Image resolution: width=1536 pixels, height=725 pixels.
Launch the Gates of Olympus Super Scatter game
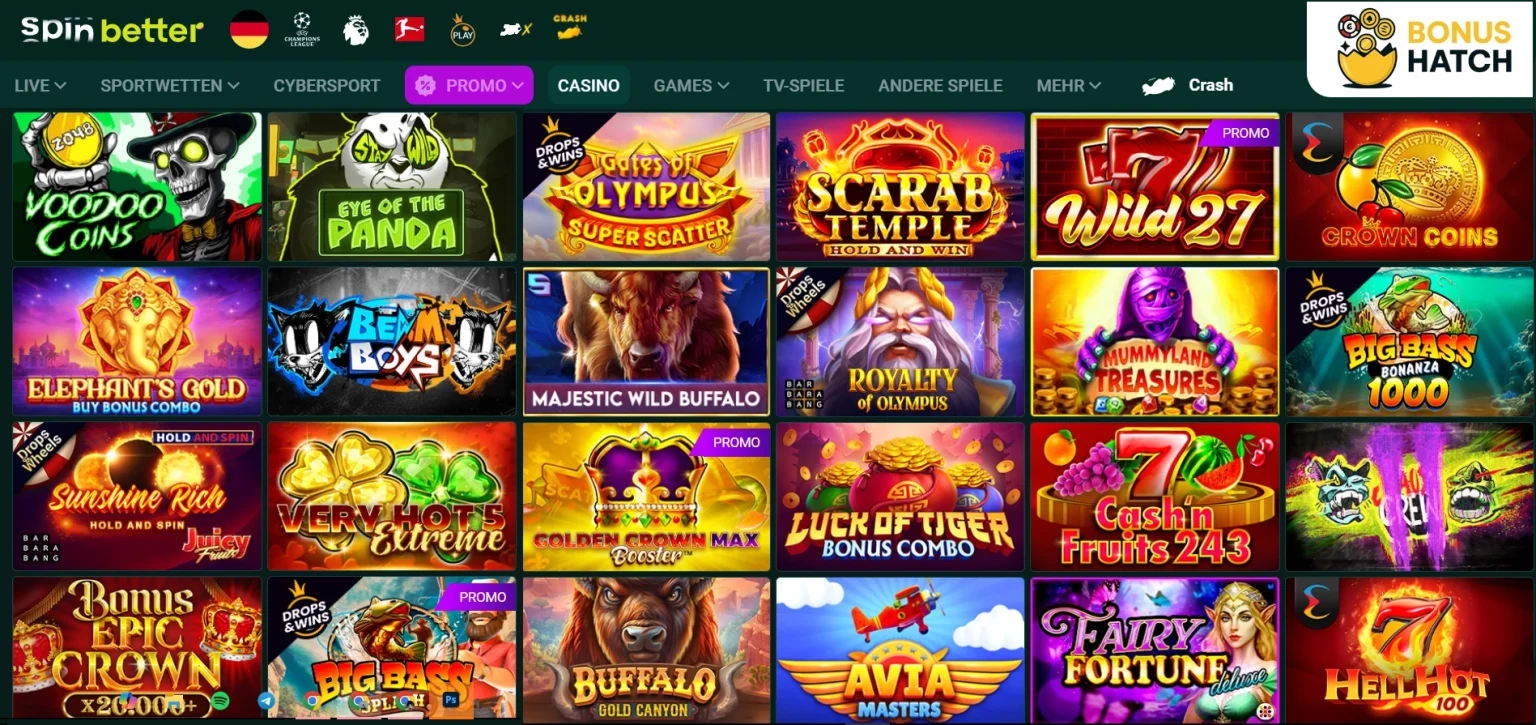pos(646,187)
